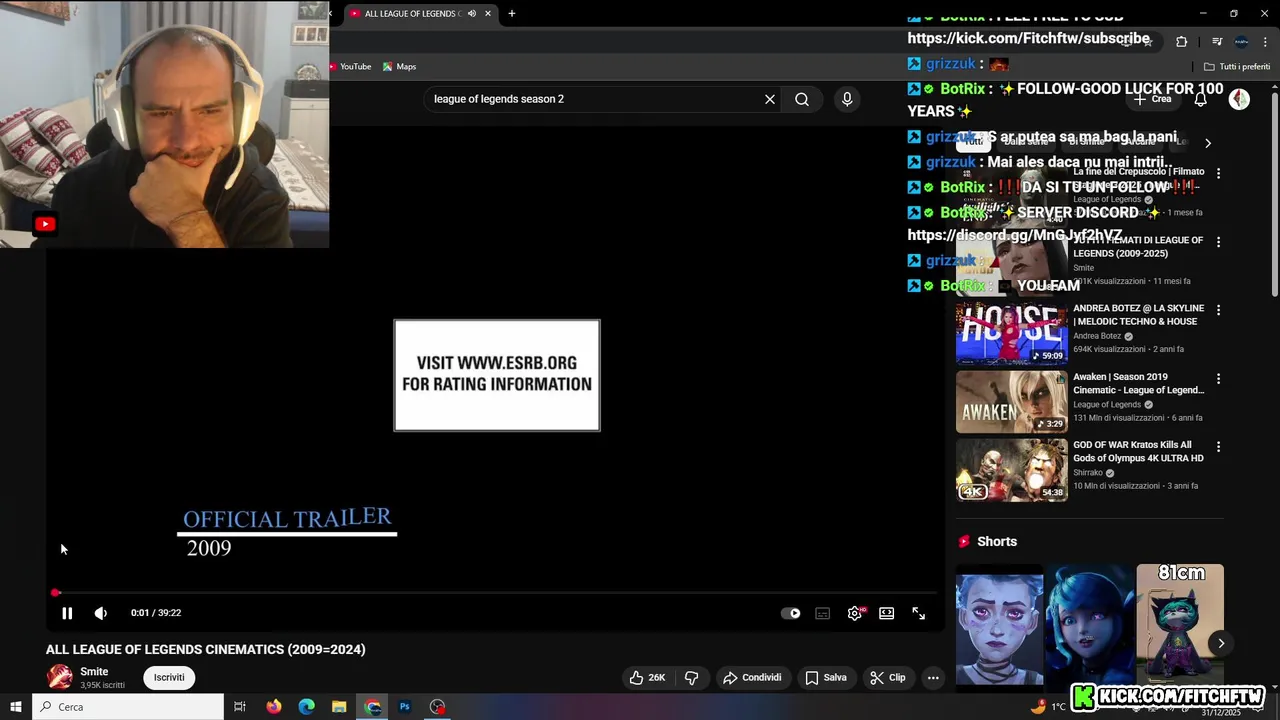Open title 'Awaken | Season 2019 Cinematic'
Image resolution: width=1280 pixels, height=720 pixels.
click(1138, 384)
